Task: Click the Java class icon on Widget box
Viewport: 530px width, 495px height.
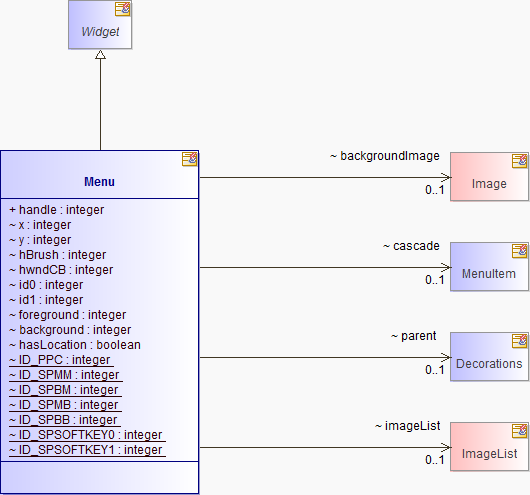Action: click(x=122, y=9)
